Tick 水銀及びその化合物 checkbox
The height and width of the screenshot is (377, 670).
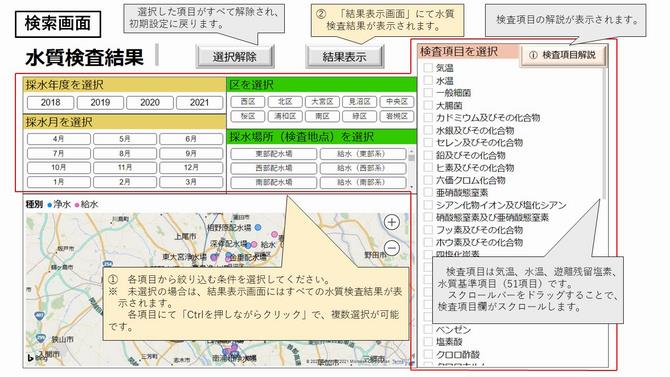[428, 130]
